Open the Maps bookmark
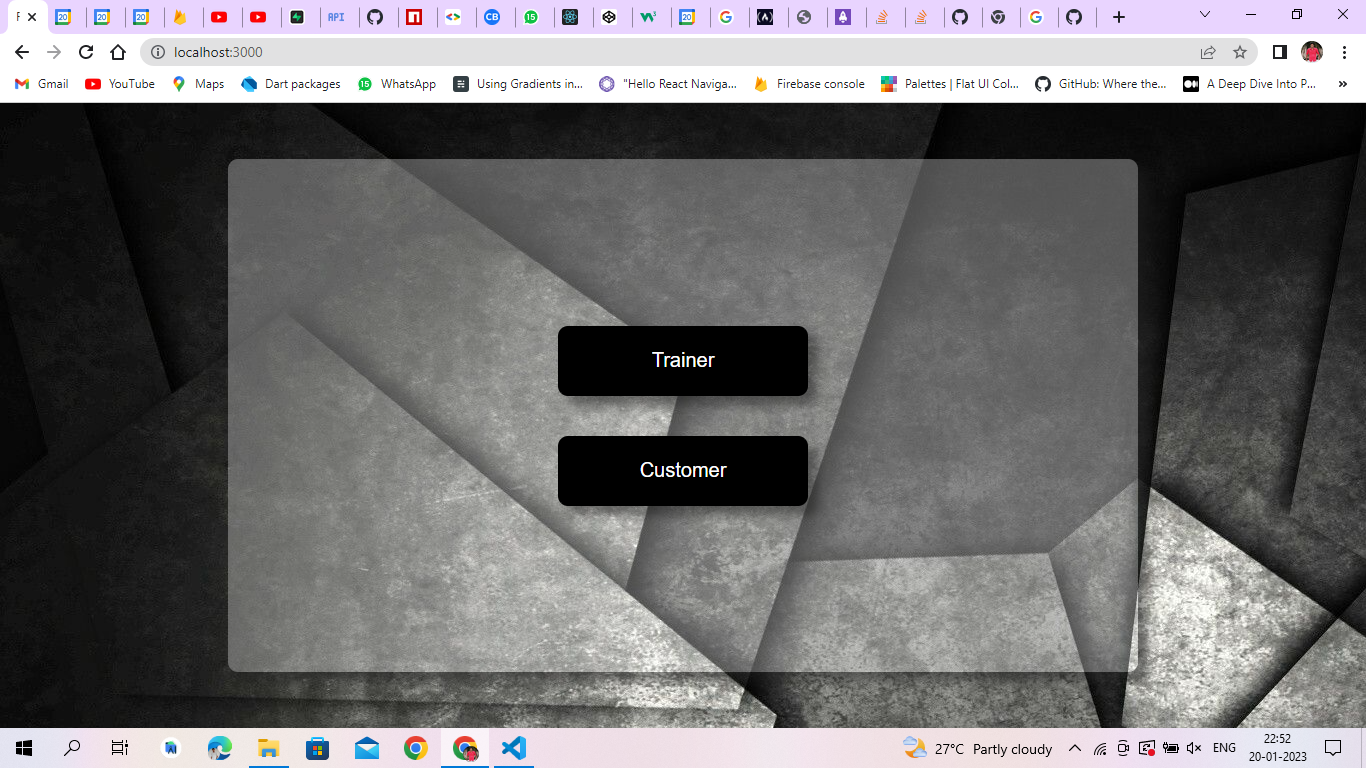1366x768 pixels. click(198, 84)
